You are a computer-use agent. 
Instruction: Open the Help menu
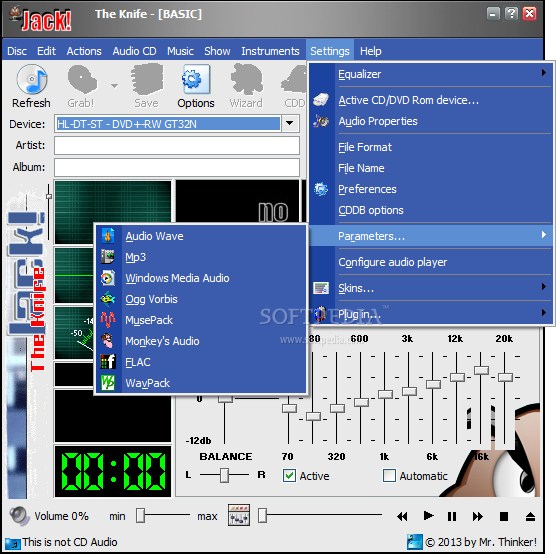(371, 51)
